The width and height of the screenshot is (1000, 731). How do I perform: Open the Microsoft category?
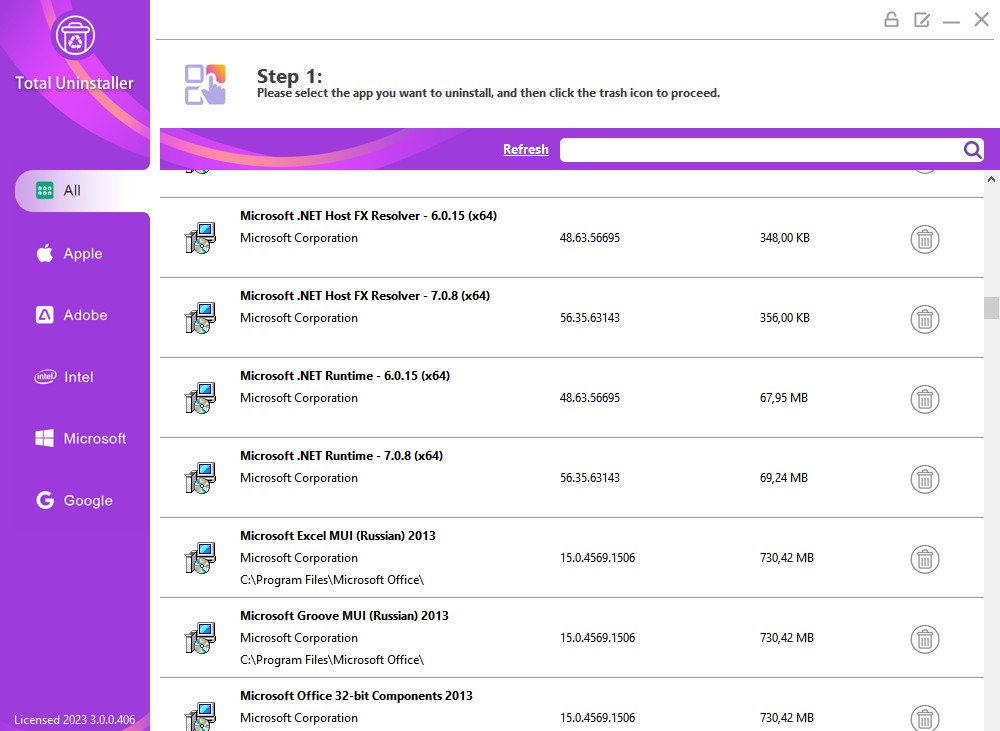tap(80, 438)
